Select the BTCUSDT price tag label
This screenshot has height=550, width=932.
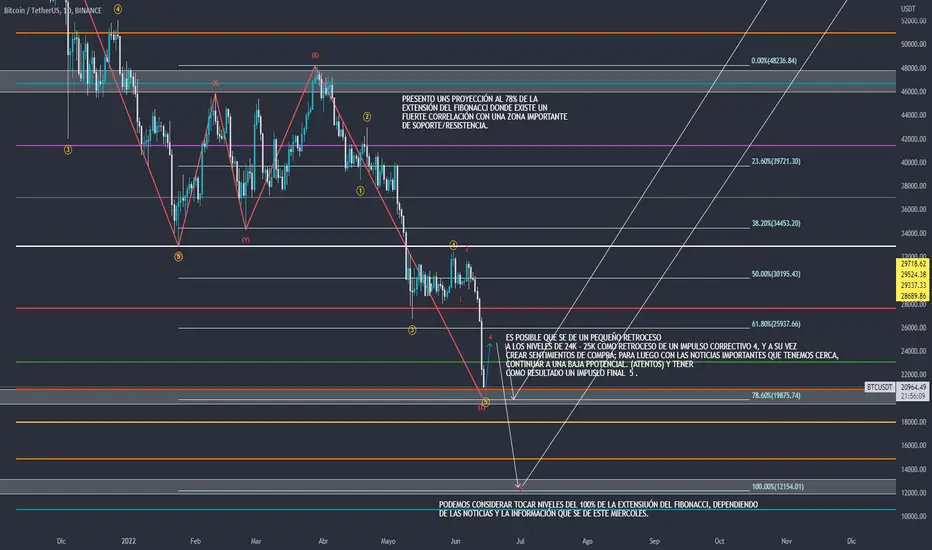[x=880, y=387]
